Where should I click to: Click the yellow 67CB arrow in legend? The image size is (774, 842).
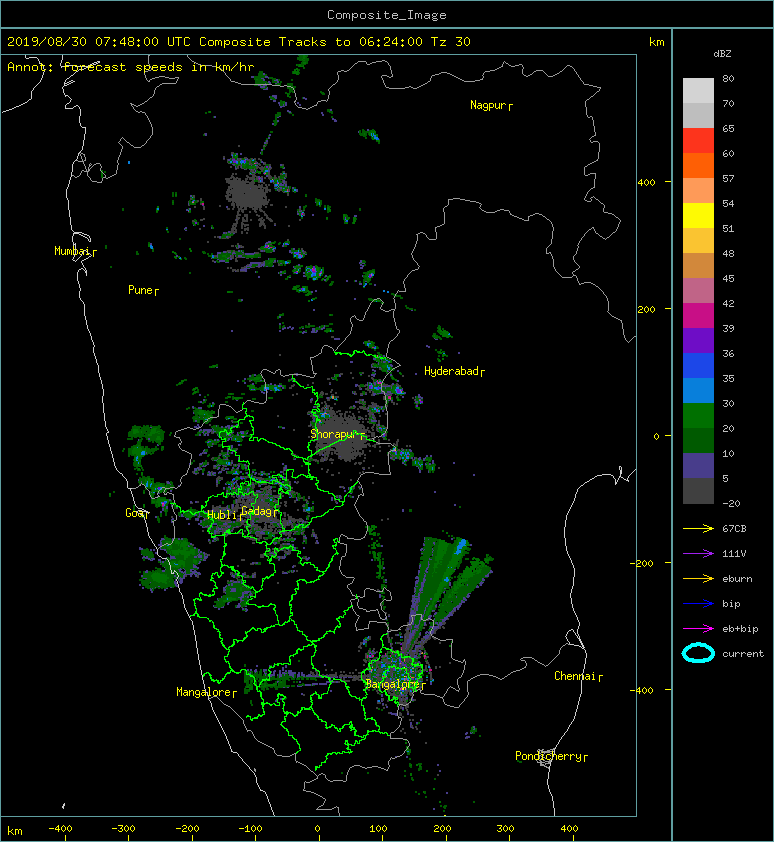pyautogui.click(x=698, y=529)
